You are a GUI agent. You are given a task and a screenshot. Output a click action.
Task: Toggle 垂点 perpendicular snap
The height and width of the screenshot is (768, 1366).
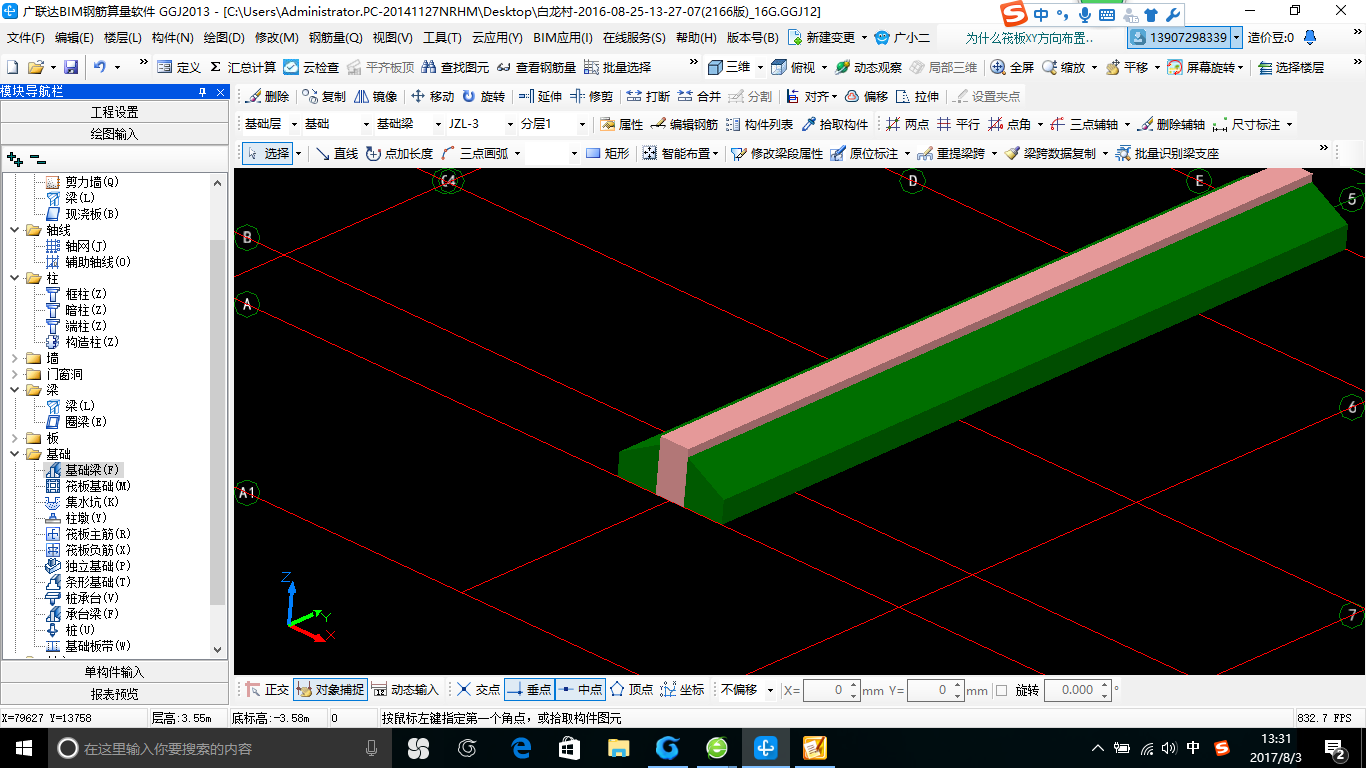click(529, 690)
